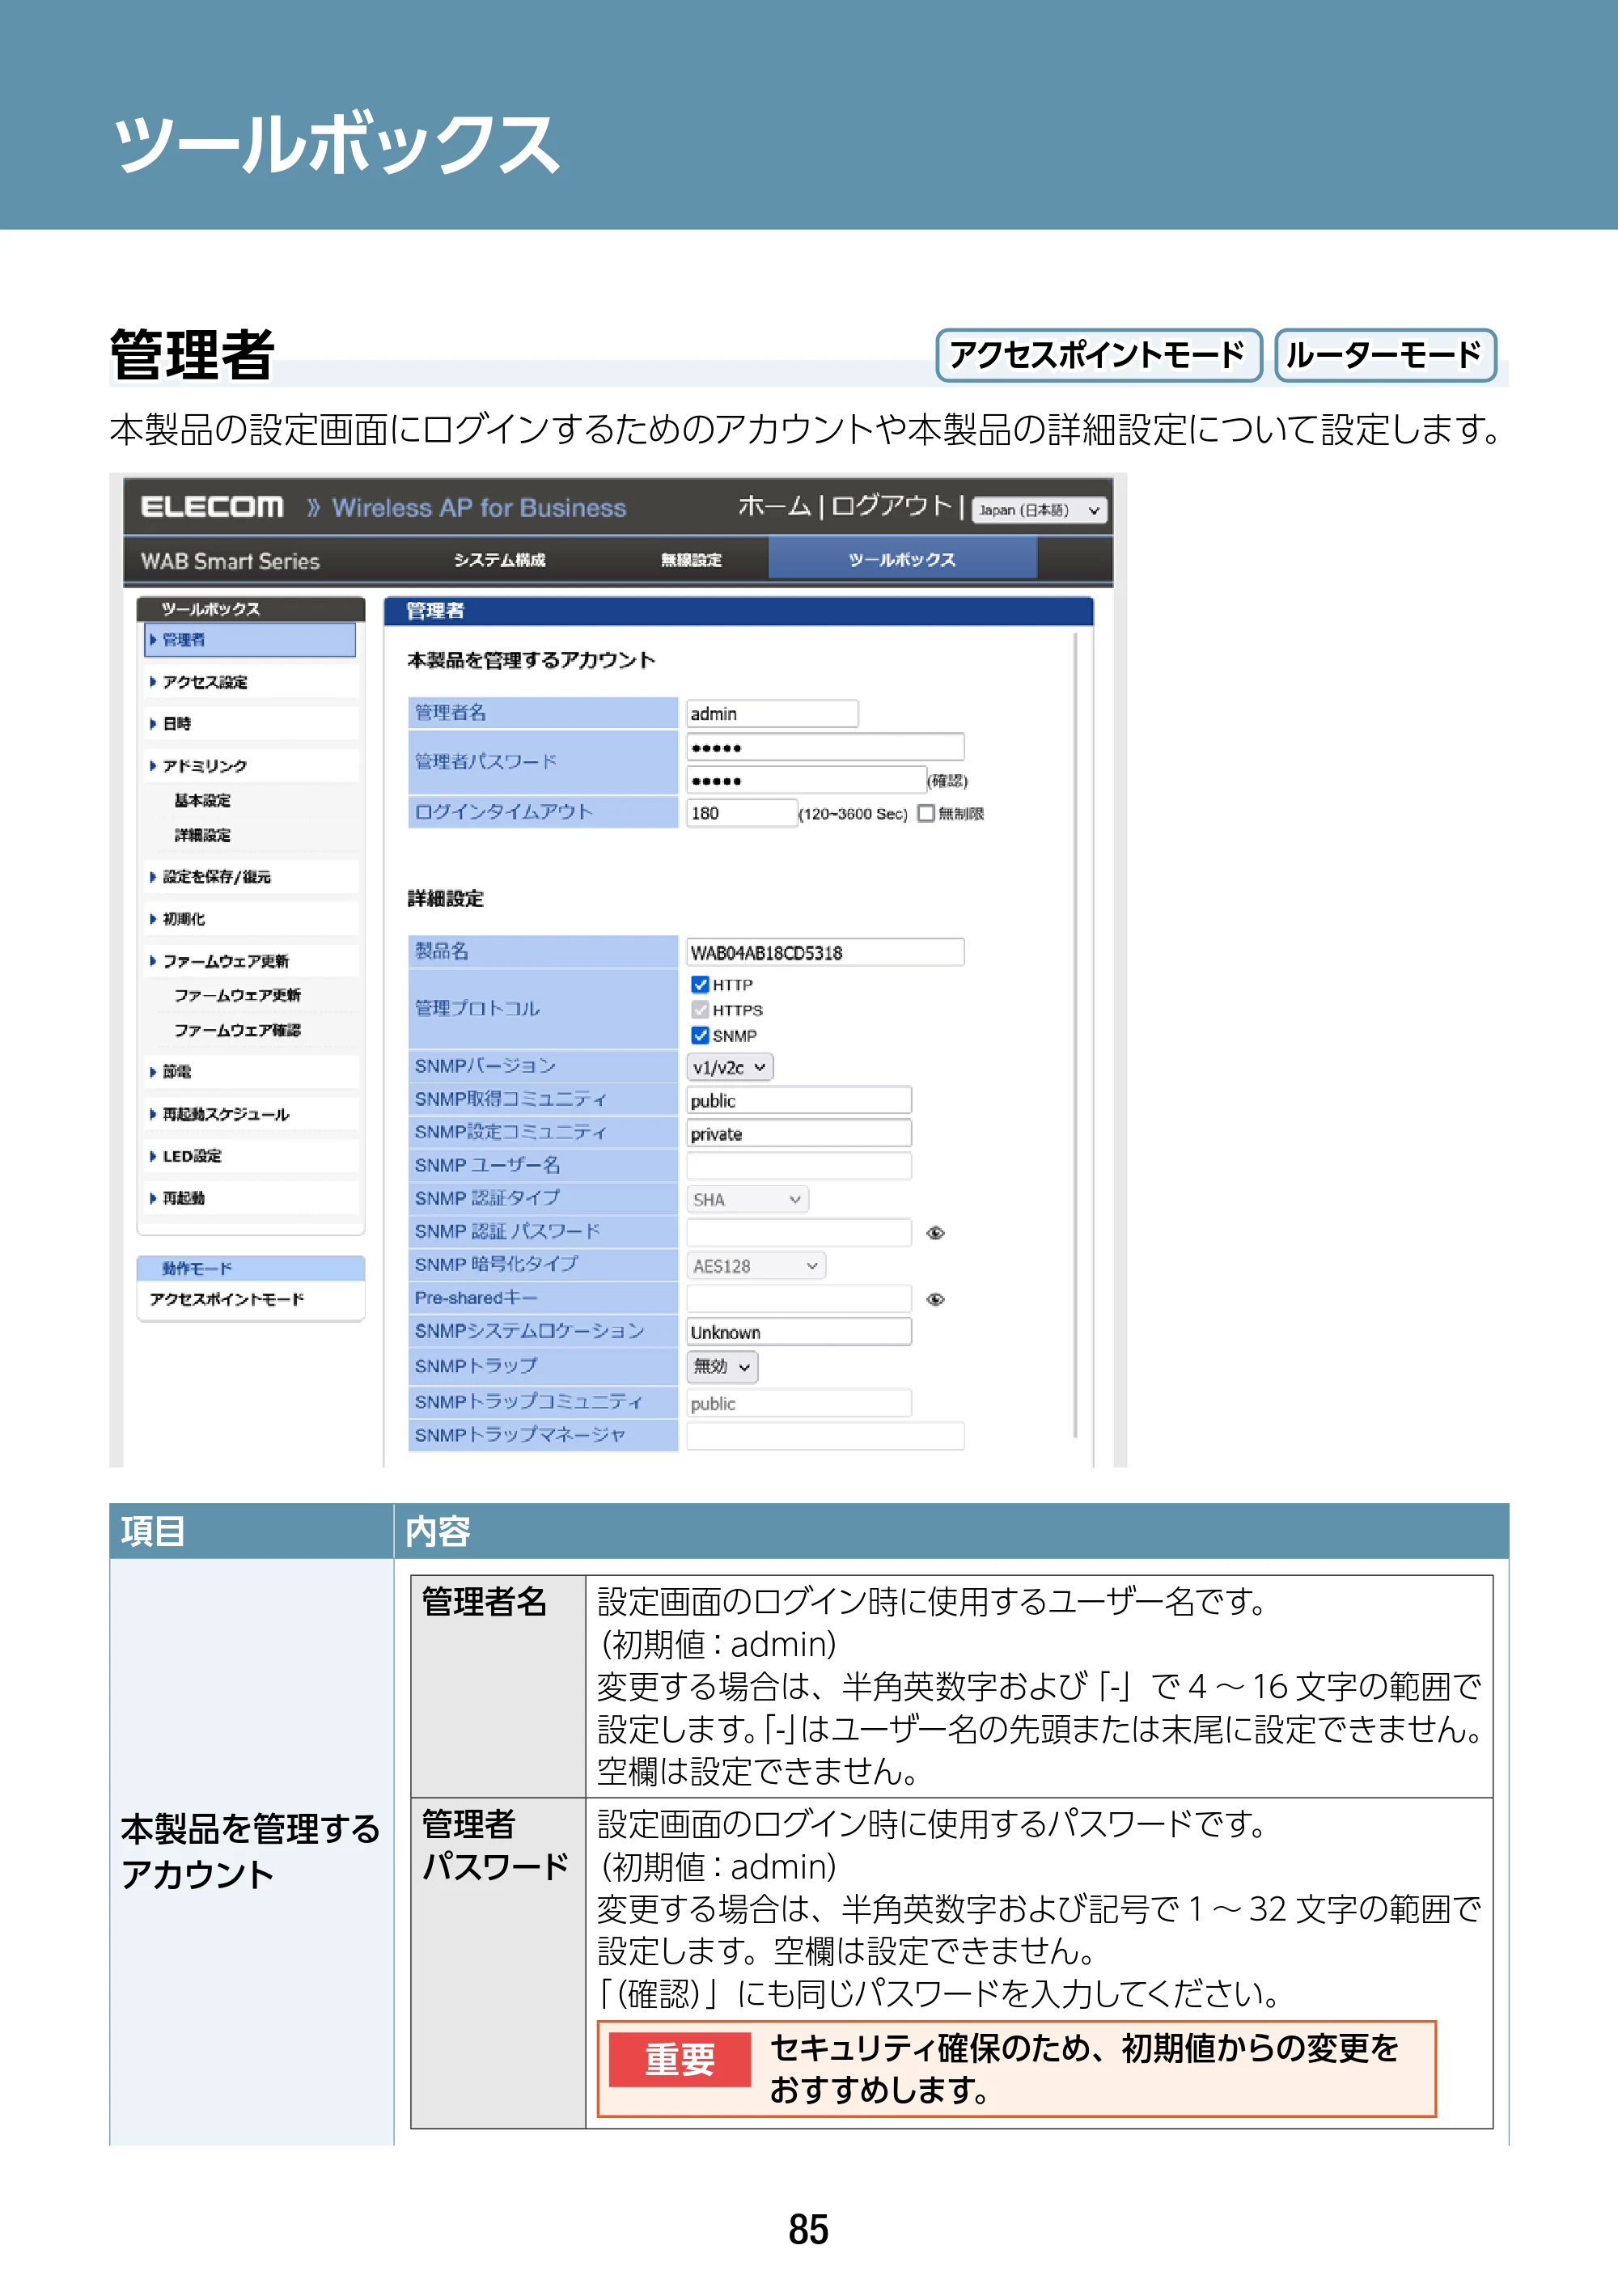This screenshot has width=1618, height=2296.
Task: Click the first 管理者パスワード field
Action: tap(825, 747)
